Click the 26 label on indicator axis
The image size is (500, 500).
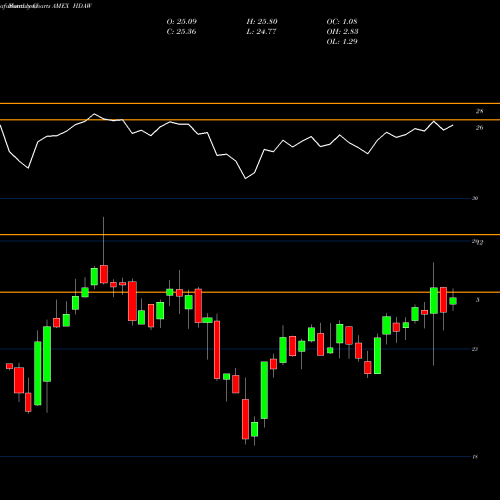click(479, 128)
